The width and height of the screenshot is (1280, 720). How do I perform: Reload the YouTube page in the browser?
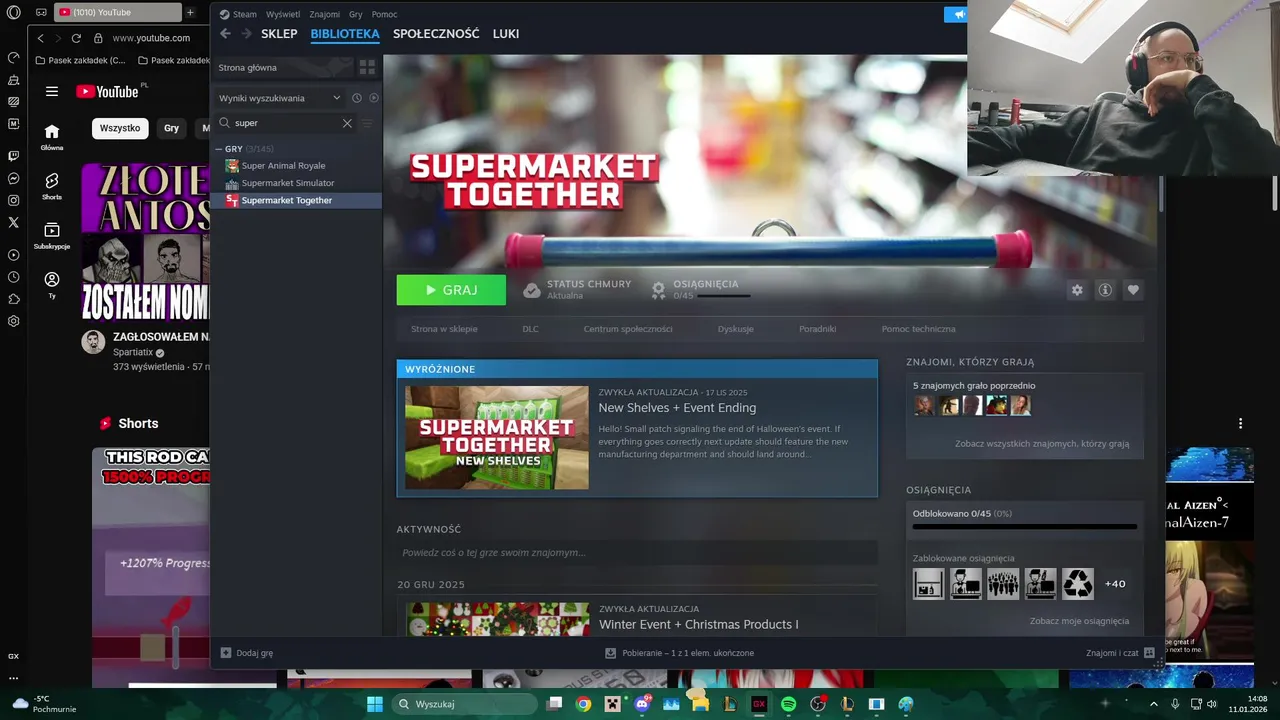coord(76,38)
